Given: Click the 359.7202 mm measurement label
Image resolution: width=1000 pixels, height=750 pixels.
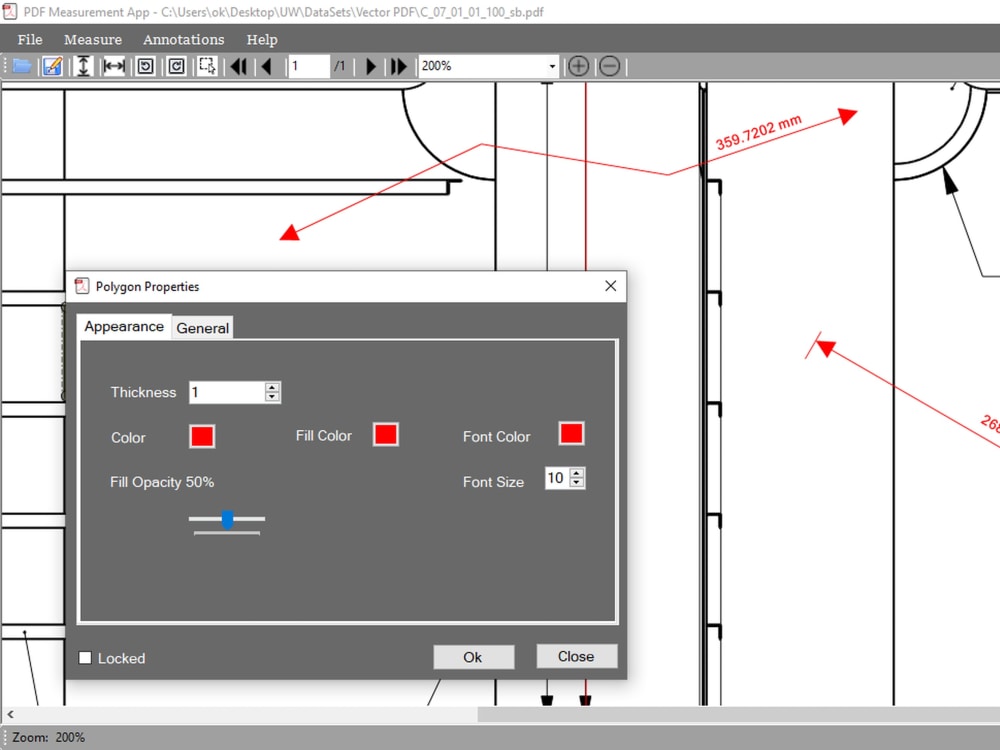Looking at the screenshot, I should pos(758,133).
